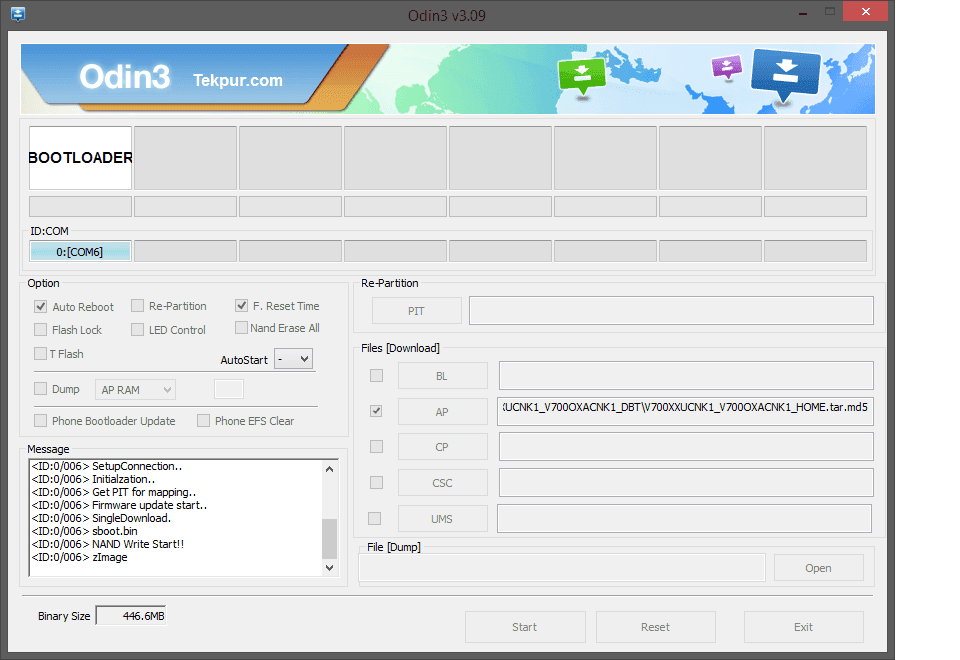The width and height of the screenshot is (960, 660).
Task: Toggle F. Reset Time checkbox
Action: [x=242, y=306]
